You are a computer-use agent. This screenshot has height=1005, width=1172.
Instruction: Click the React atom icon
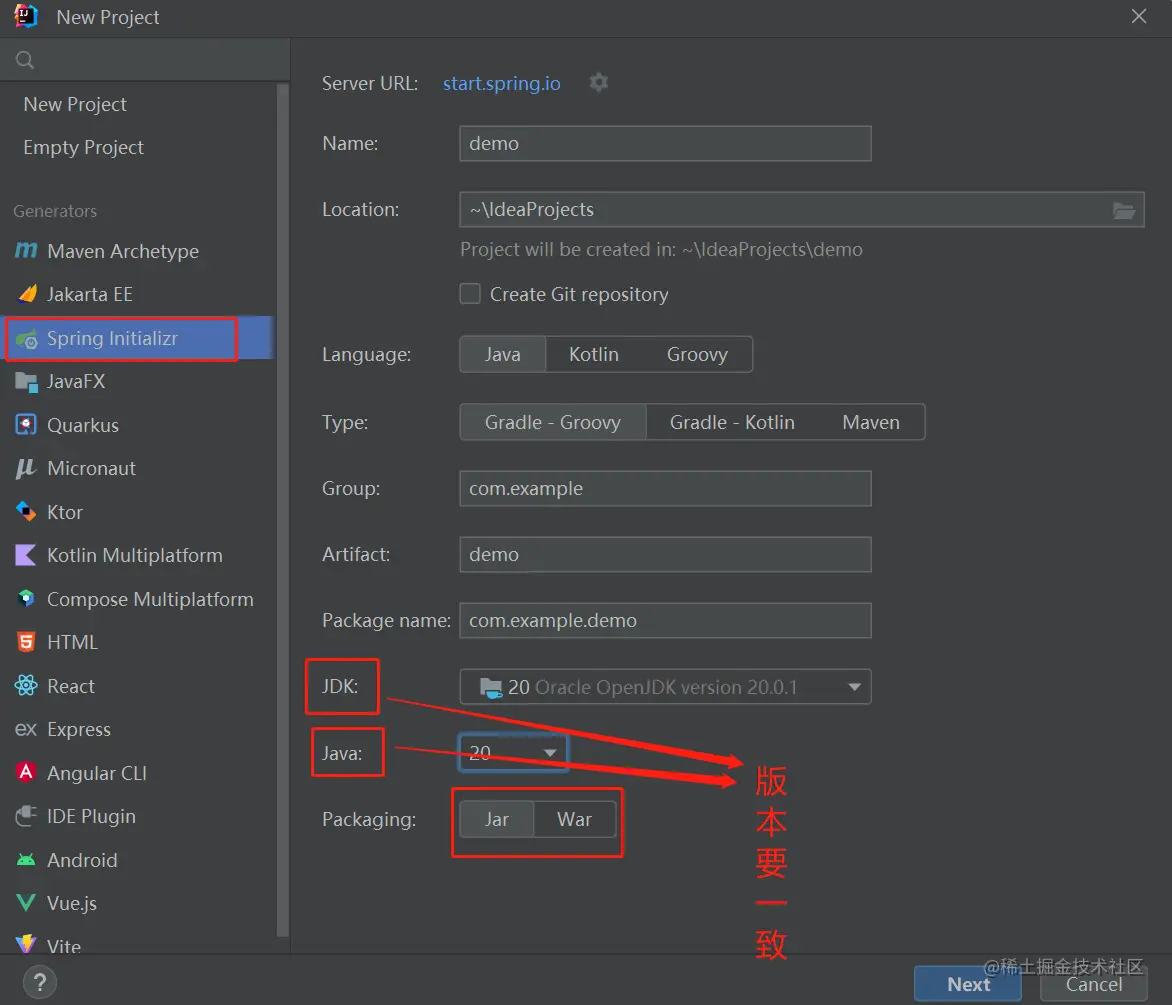(26, 685)
